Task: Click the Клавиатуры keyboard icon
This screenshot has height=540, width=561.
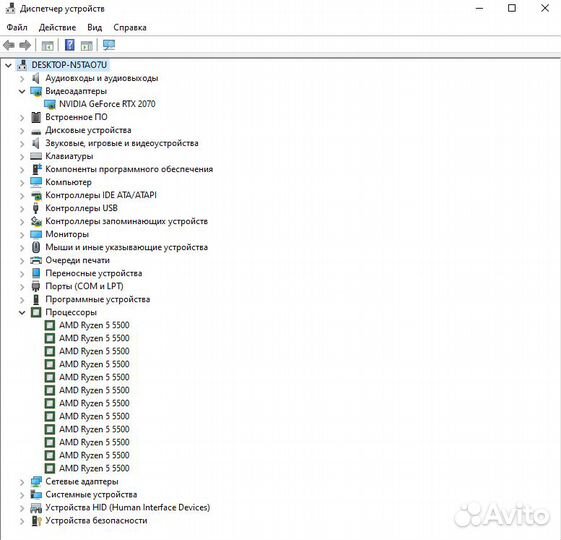Action: (x=36, y=156)
